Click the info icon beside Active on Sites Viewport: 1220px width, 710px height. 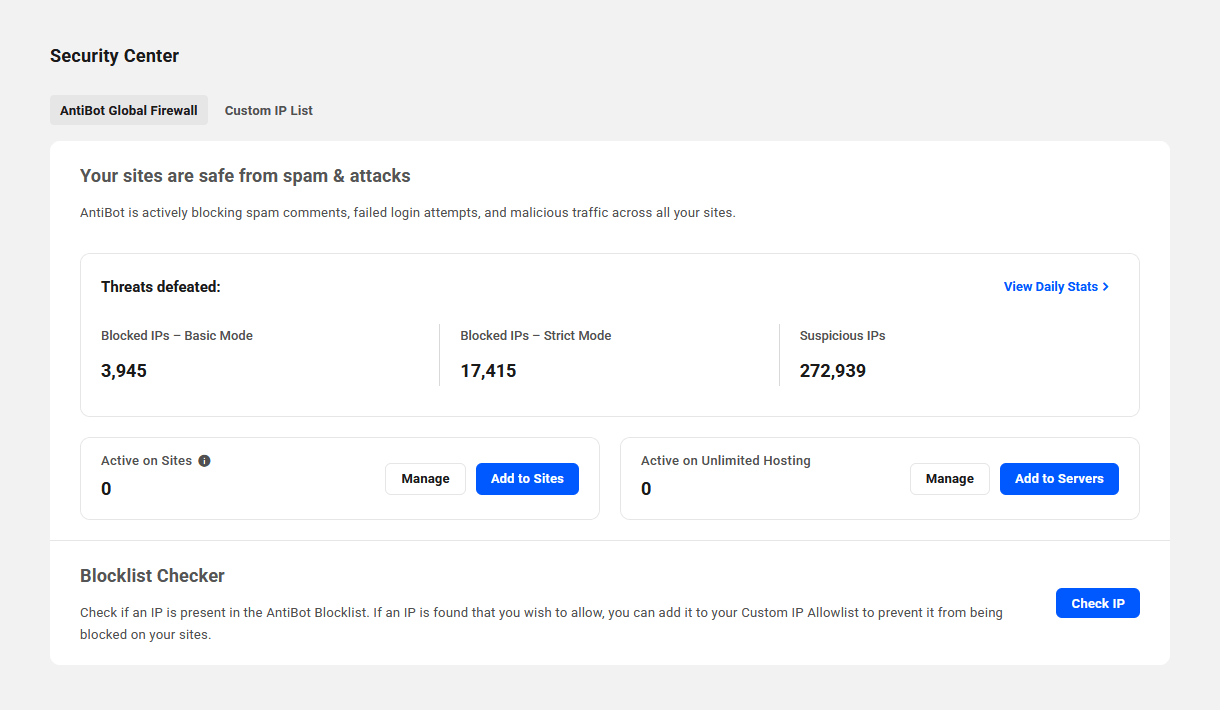(204, 461)
